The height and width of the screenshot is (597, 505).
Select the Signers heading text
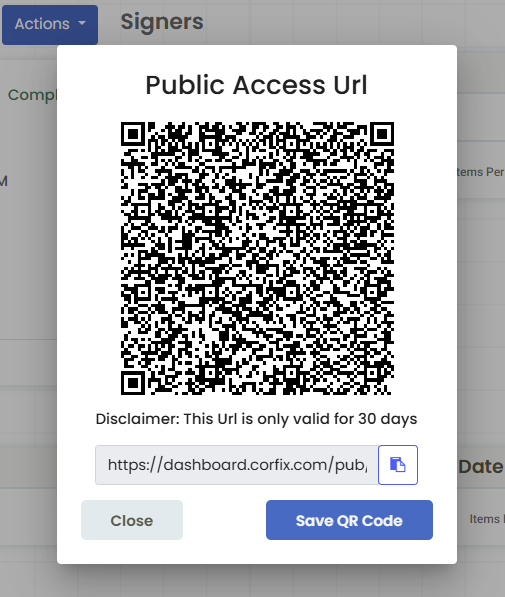tap(162, 22)
